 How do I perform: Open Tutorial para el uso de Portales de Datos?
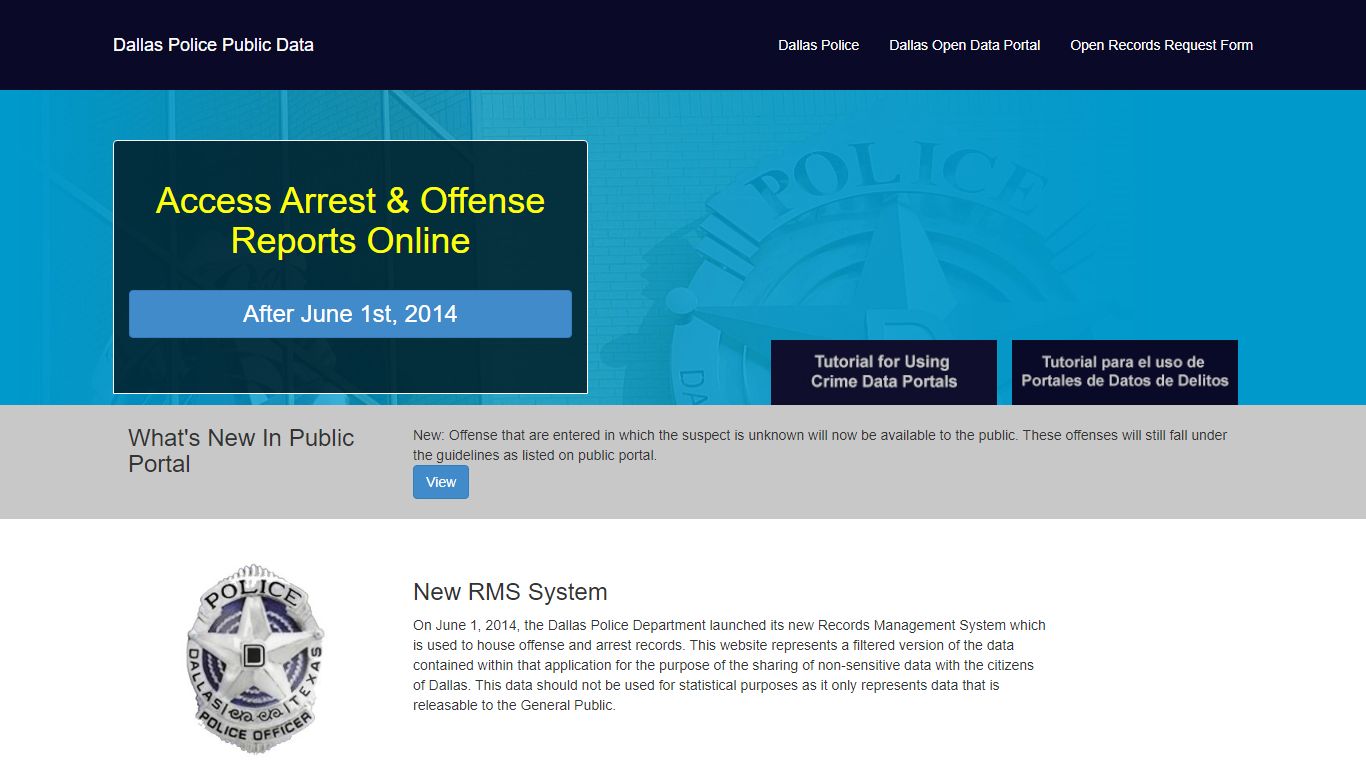click(1125, 372)
